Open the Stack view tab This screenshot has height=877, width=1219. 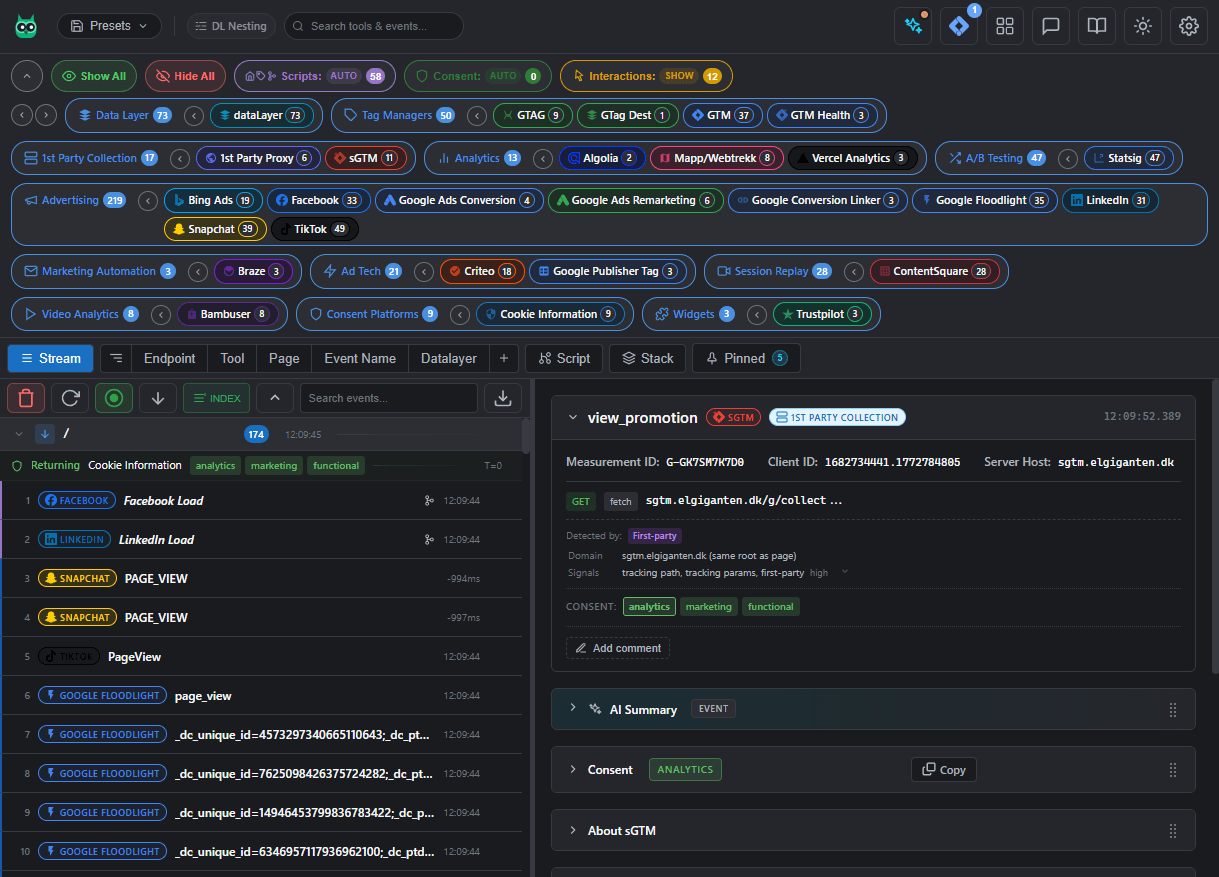tap(647, 358)
